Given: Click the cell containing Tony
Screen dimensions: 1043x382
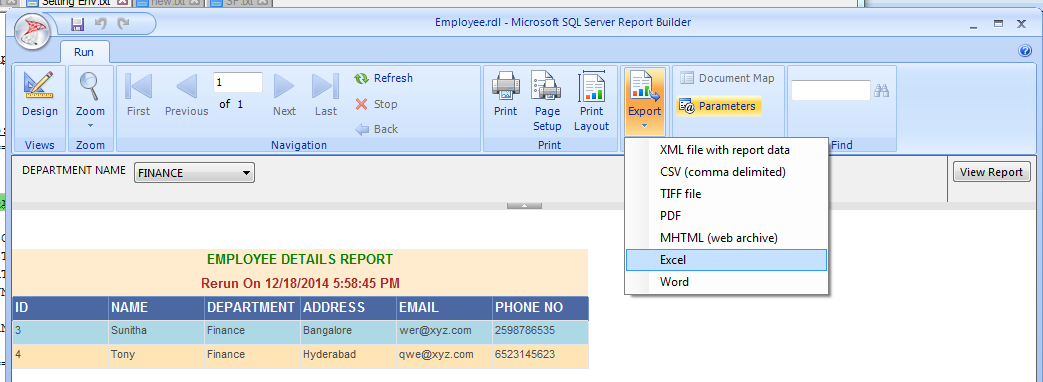Looking at the screenshot, I should [156, 355].
